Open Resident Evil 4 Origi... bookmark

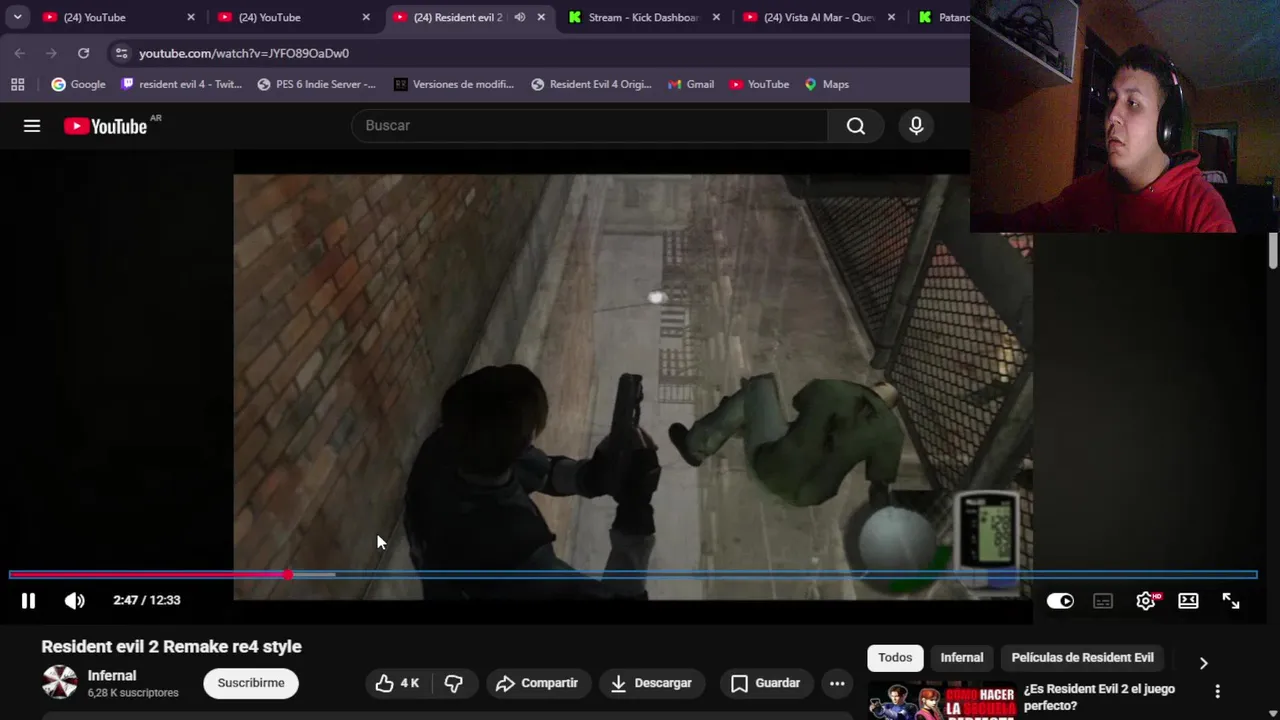pos(591,84)
